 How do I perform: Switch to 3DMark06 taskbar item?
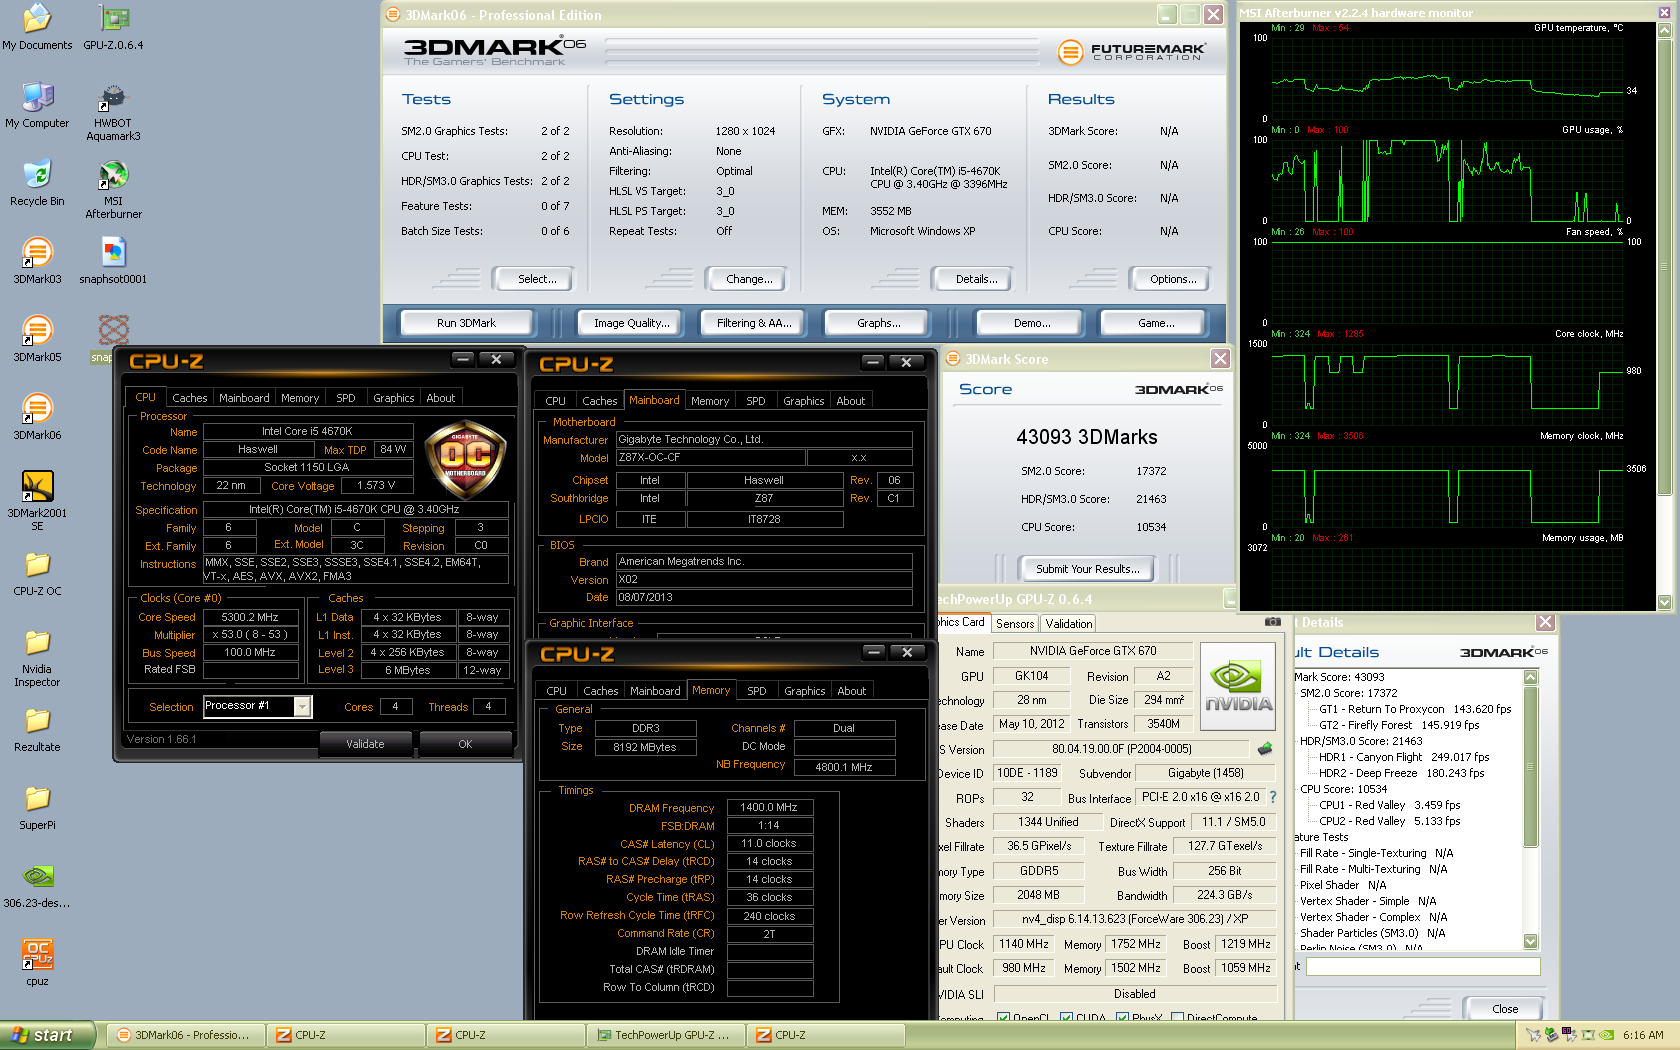[186, 1035]
